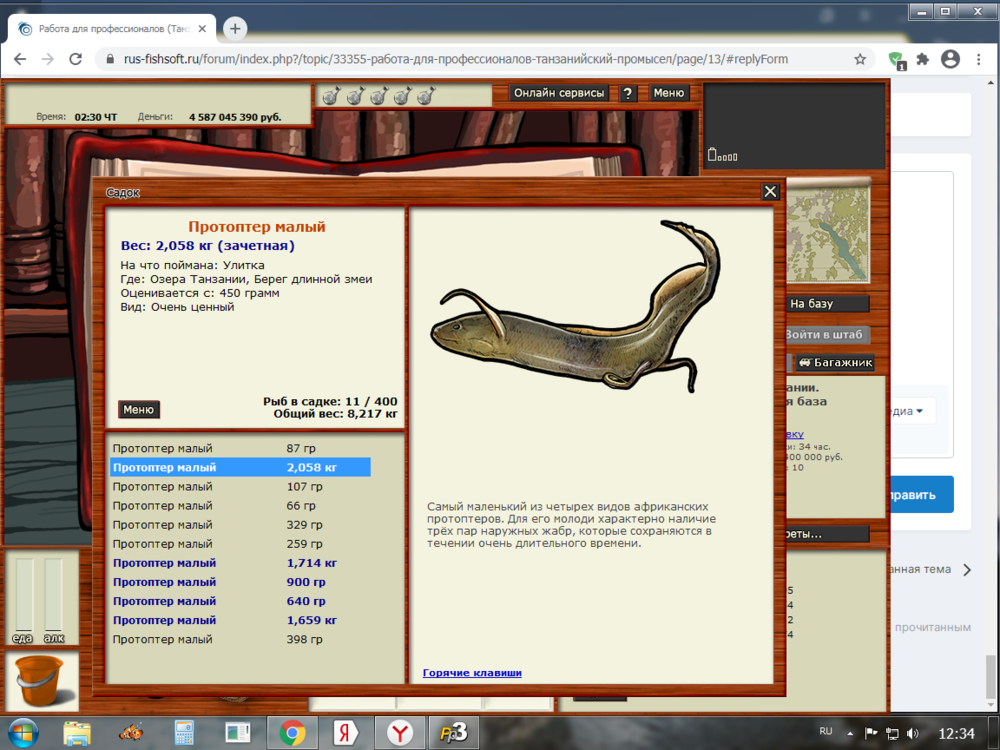The width and height of the screenshot is (1000, 750).
Task: Launch Yandex browser from the taskbar
Action: click(x=400, y=733)
